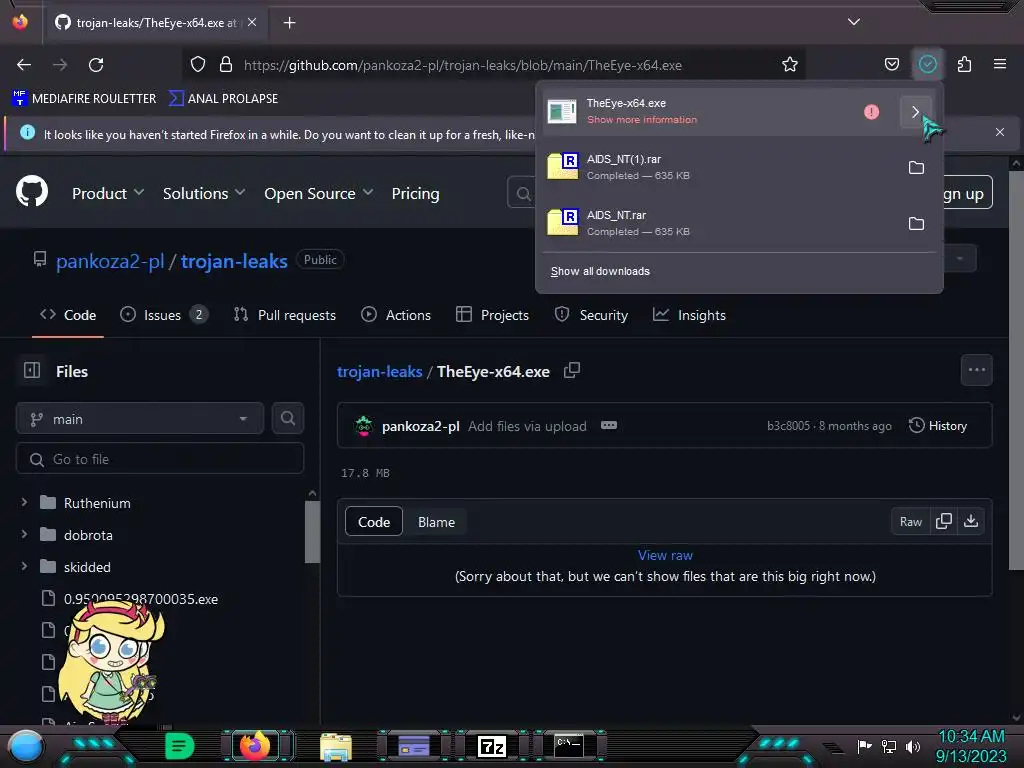Open the MEDIAFIRE ROULETTER bookmark
Image resolution: width=1024 pixels, height=768 pixels.
tap(84, 99)
